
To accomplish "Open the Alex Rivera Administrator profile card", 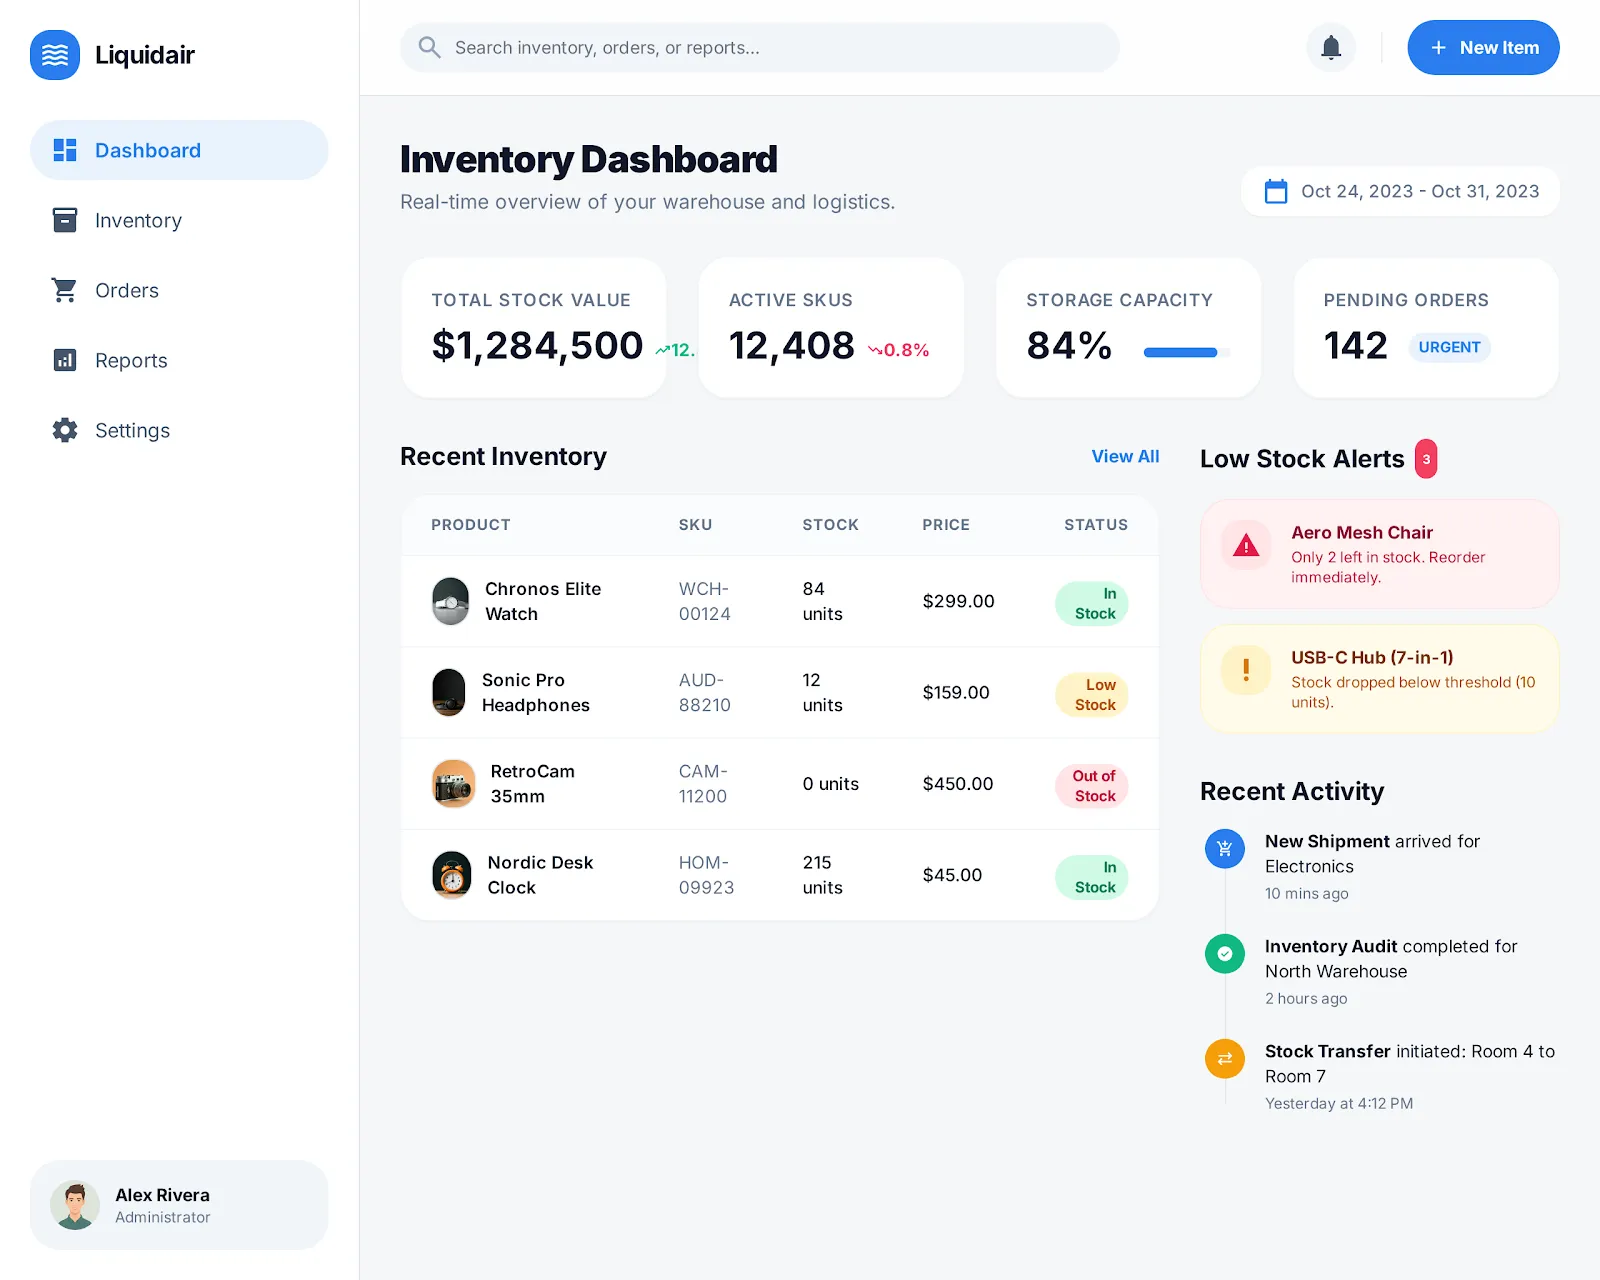I will 179,1205.
